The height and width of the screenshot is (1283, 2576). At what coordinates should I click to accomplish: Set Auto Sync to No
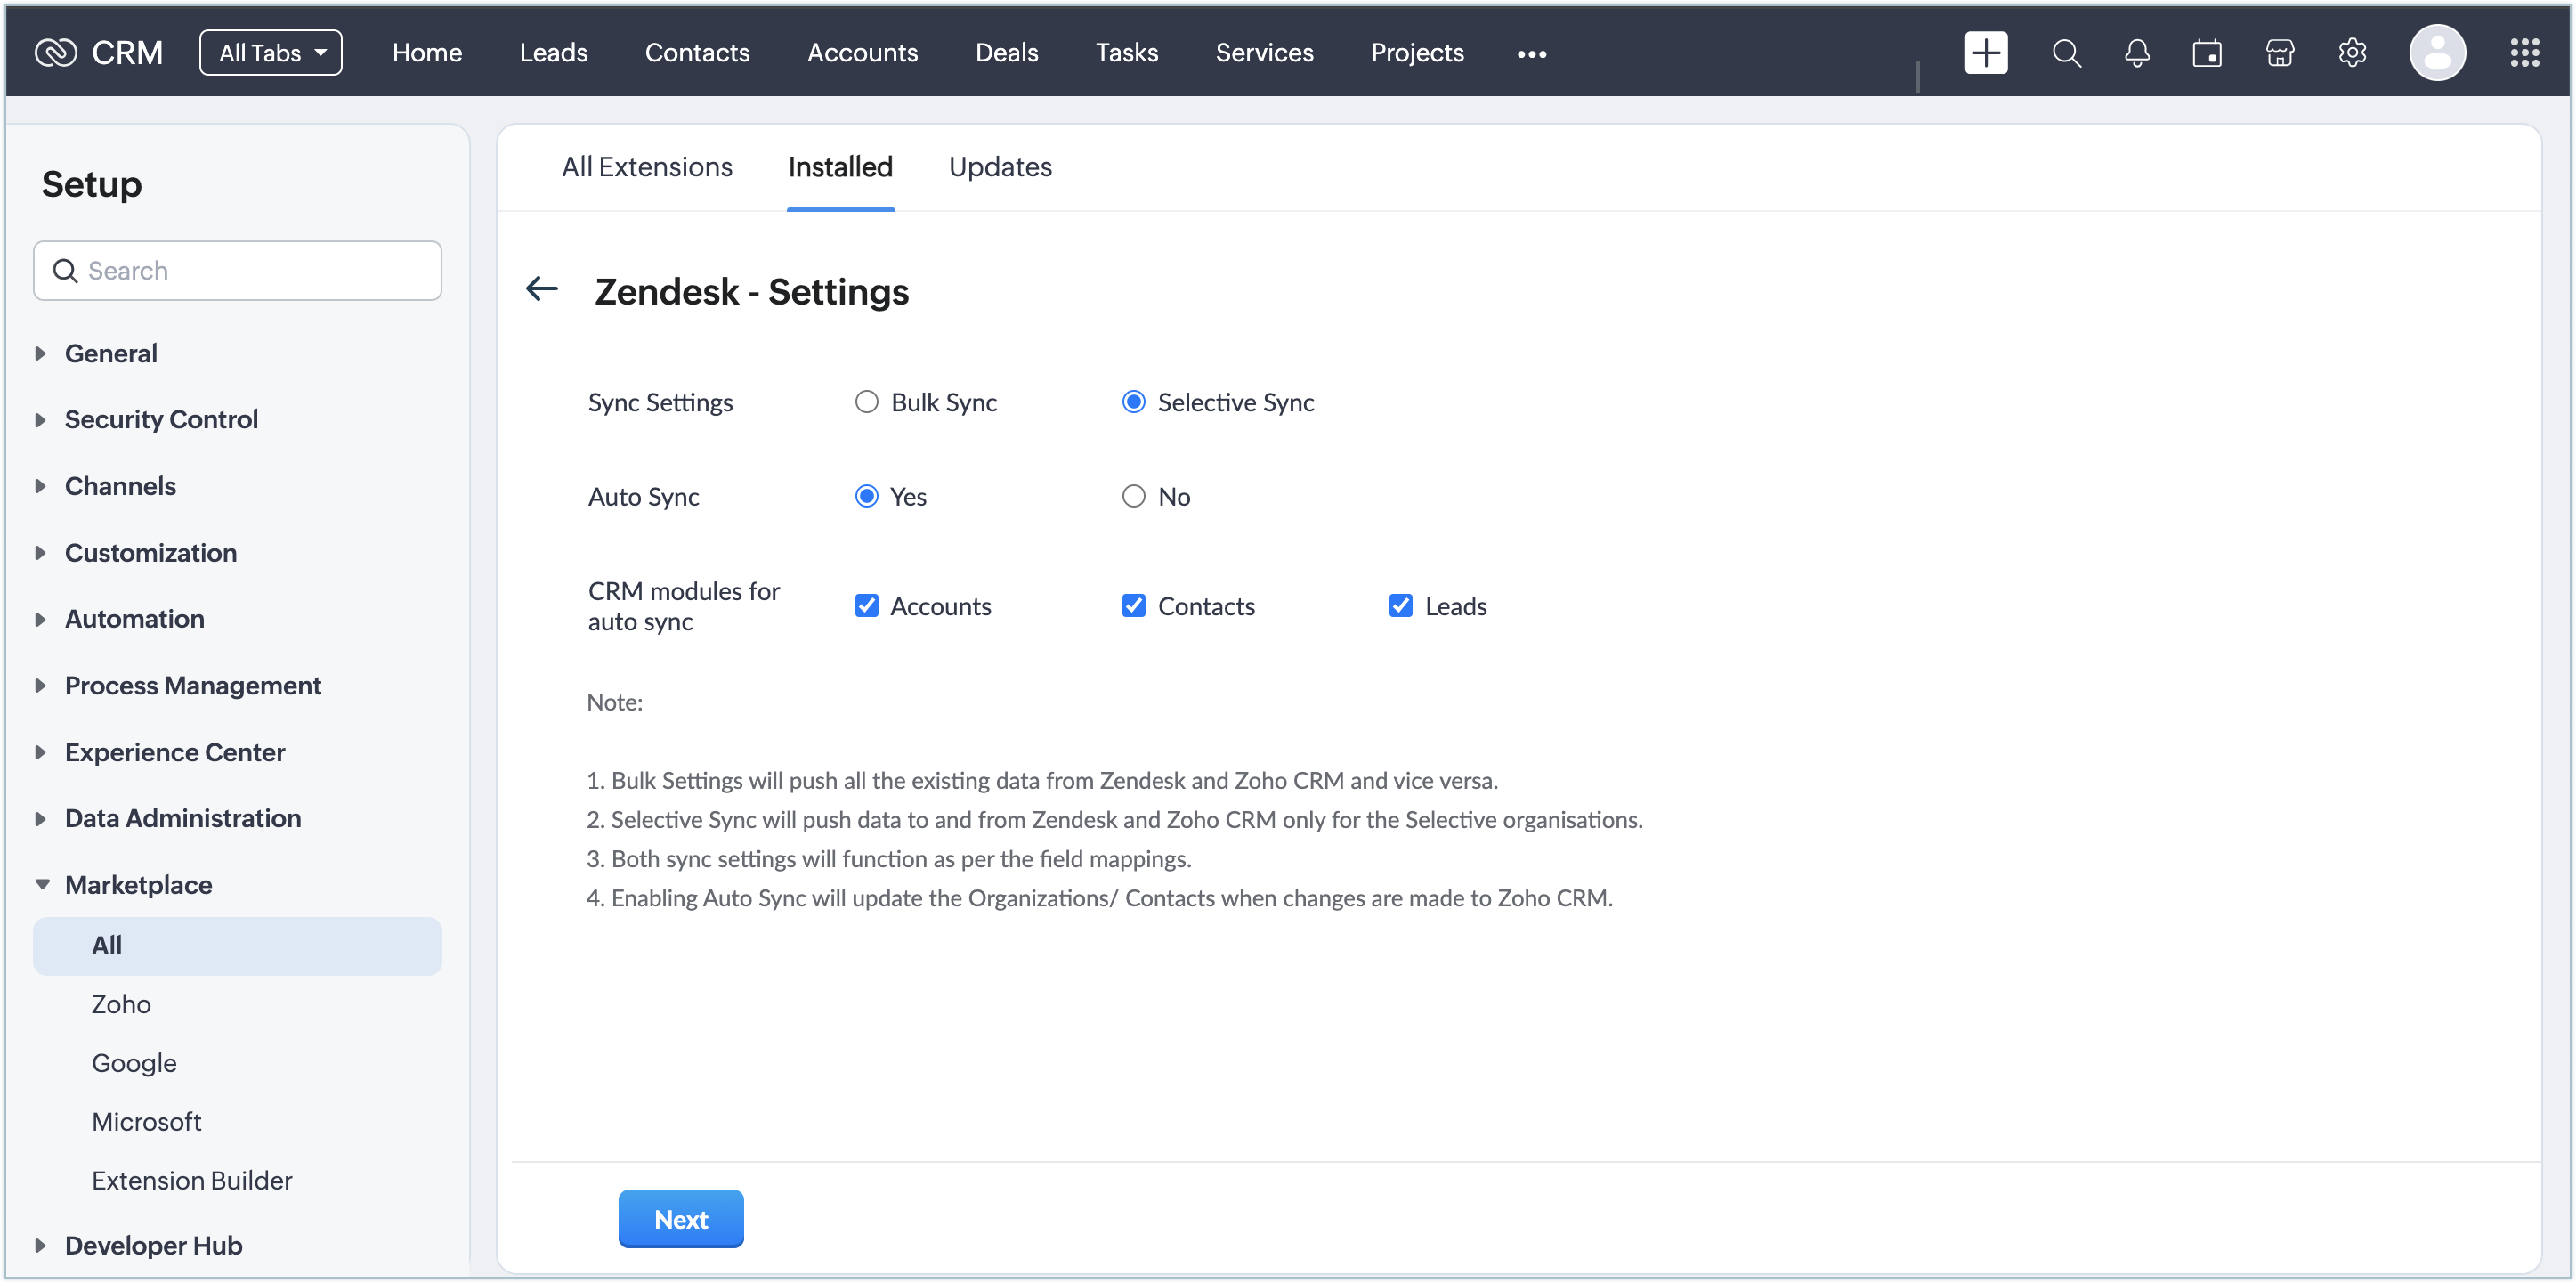(1133, 496)
